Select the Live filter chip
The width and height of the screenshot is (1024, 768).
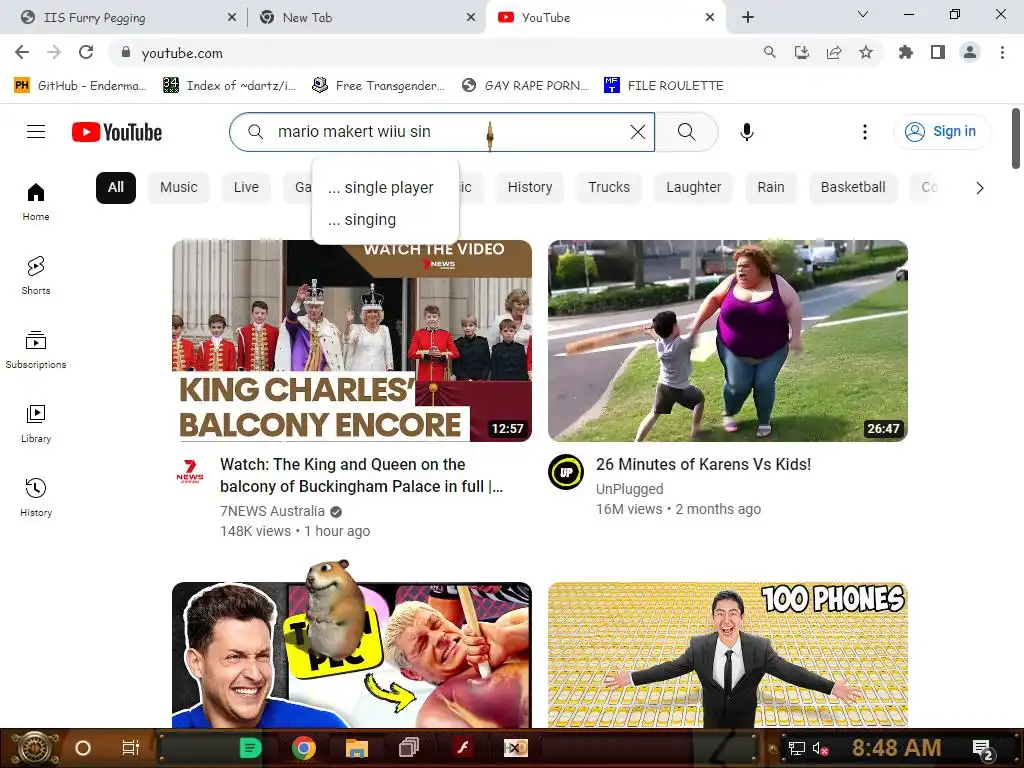click(246, 187)
